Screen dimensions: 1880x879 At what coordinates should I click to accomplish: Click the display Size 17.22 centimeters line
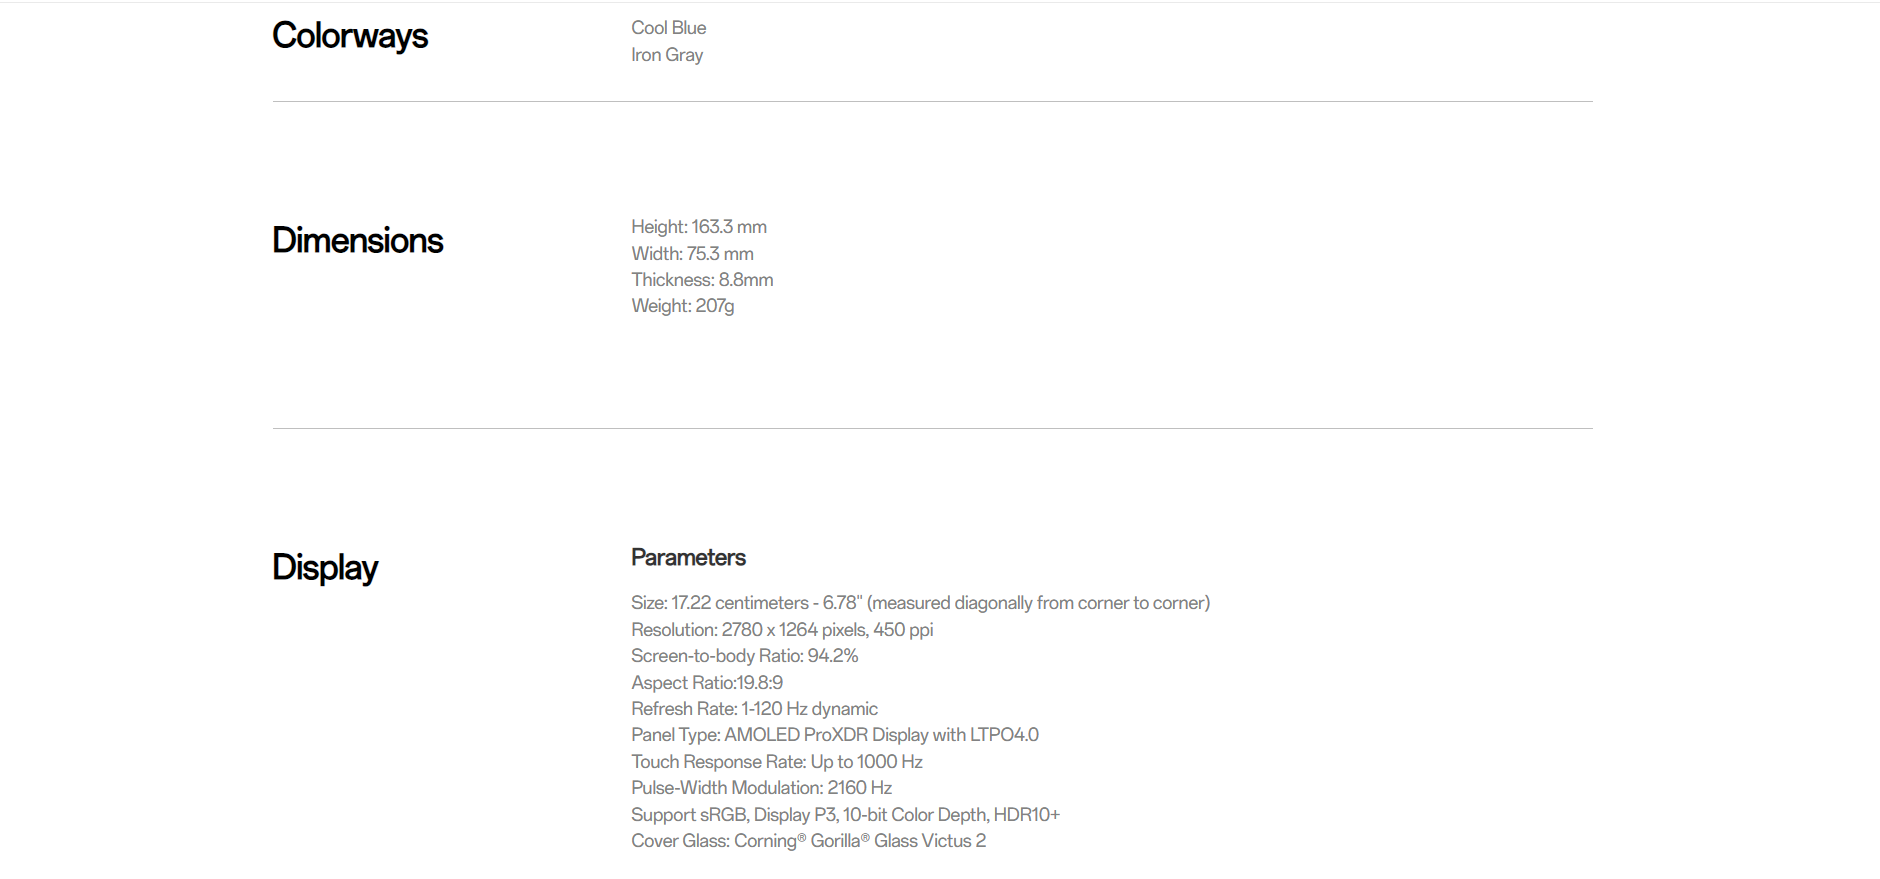920,603
